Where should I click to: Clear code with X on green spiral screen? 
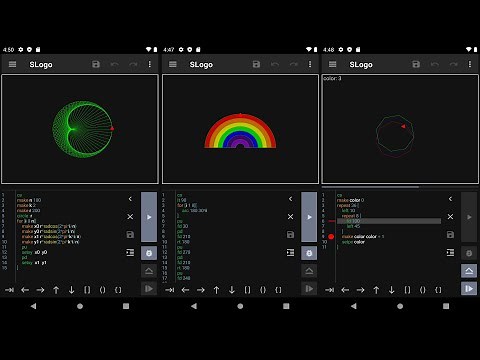[130, 217]
